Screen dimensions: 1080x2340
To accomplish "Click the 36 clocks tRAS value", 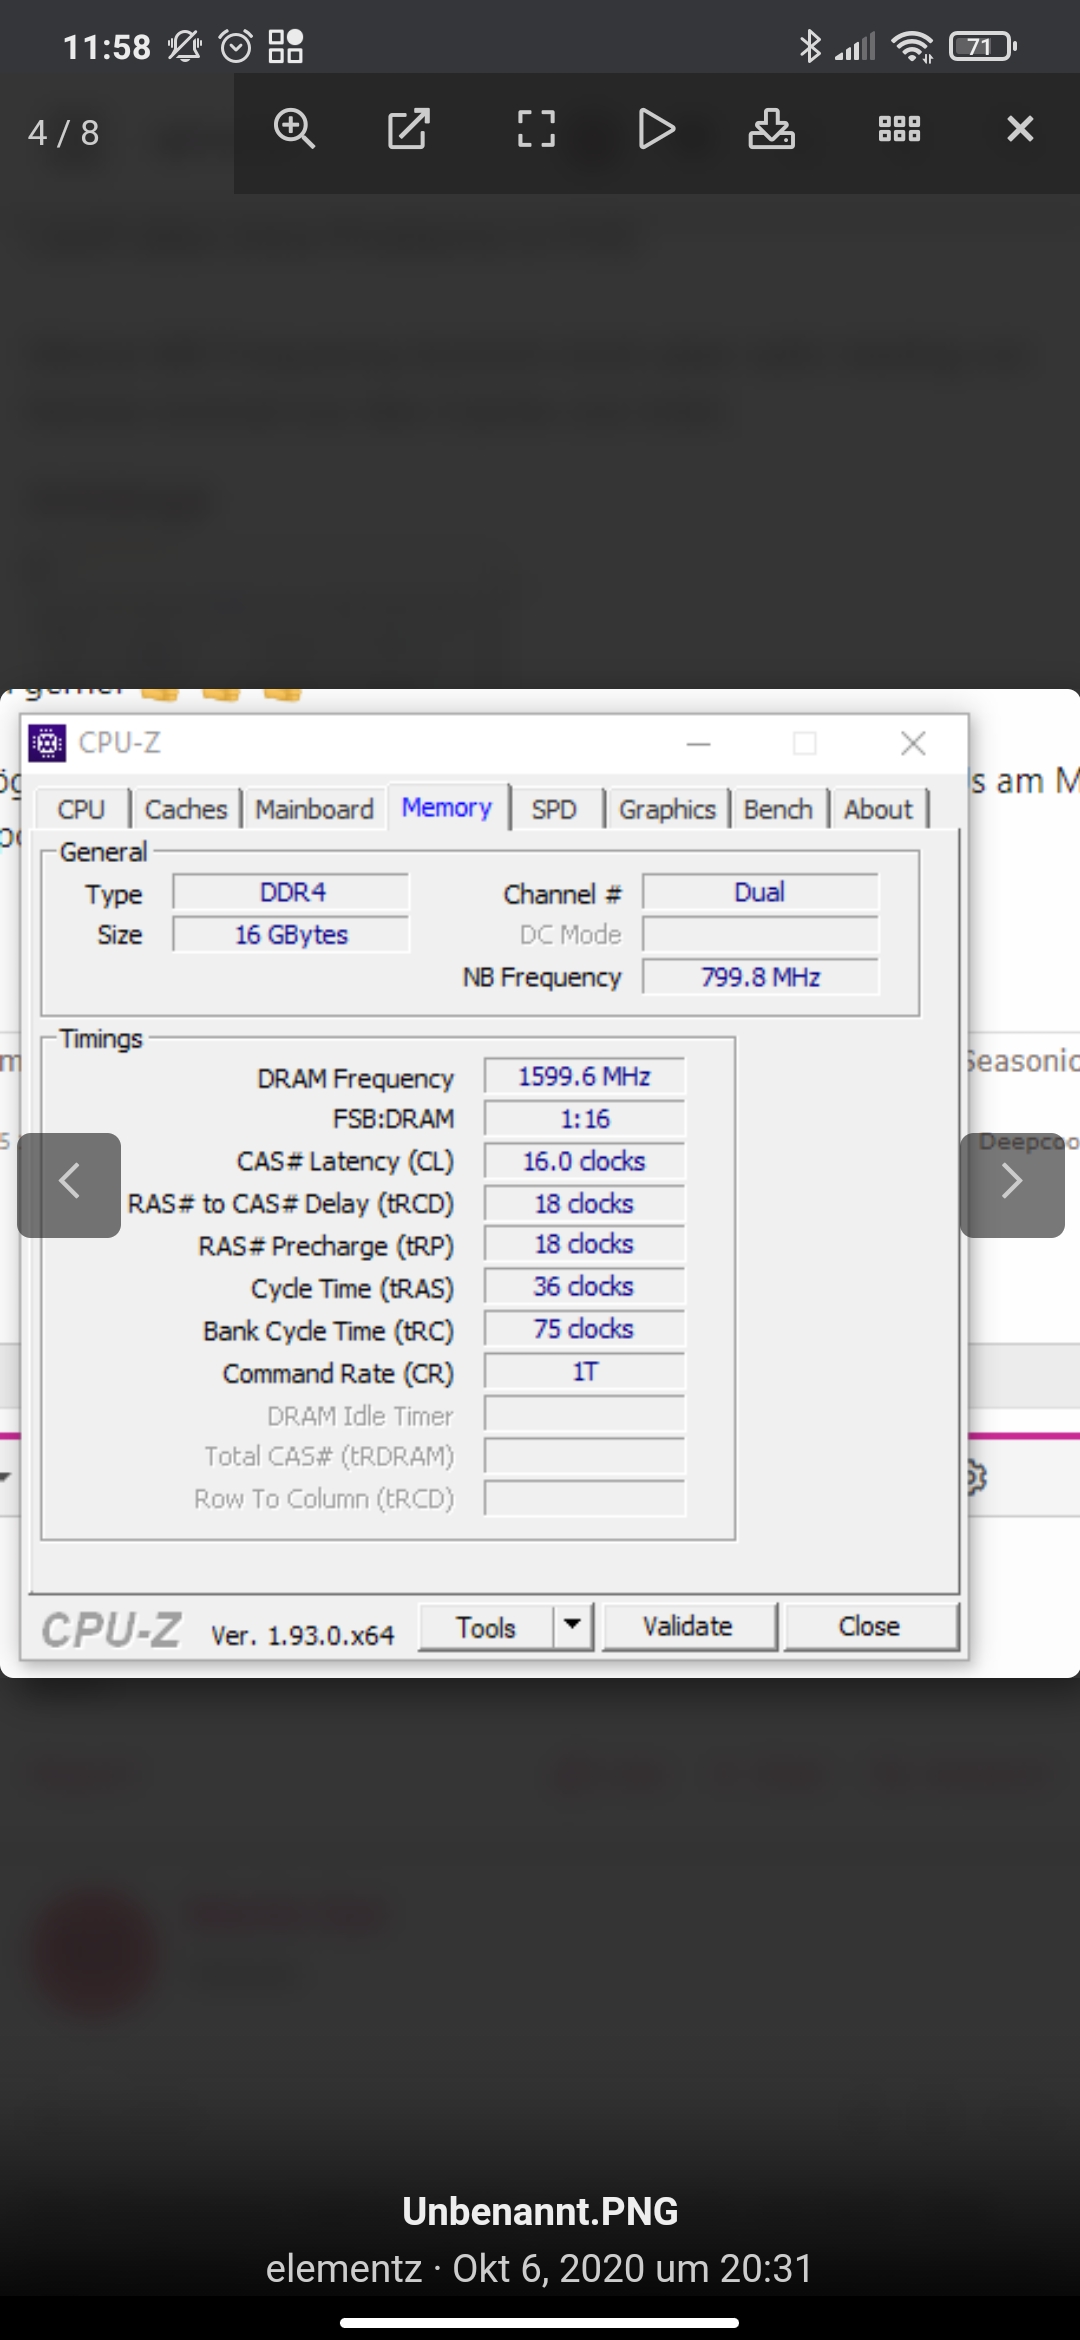I will click(x=585, y=1287).
